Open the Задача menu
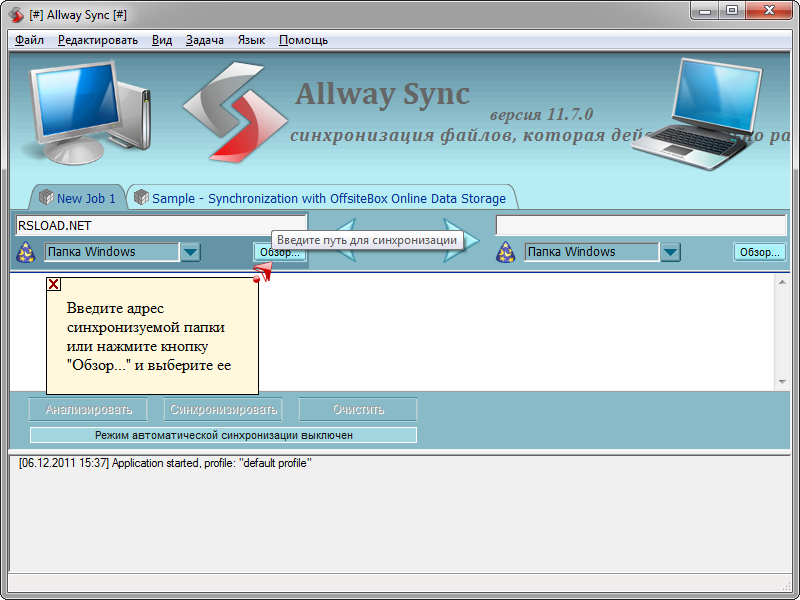This screenshot has width=800, height=600. (x=205, y=40)
